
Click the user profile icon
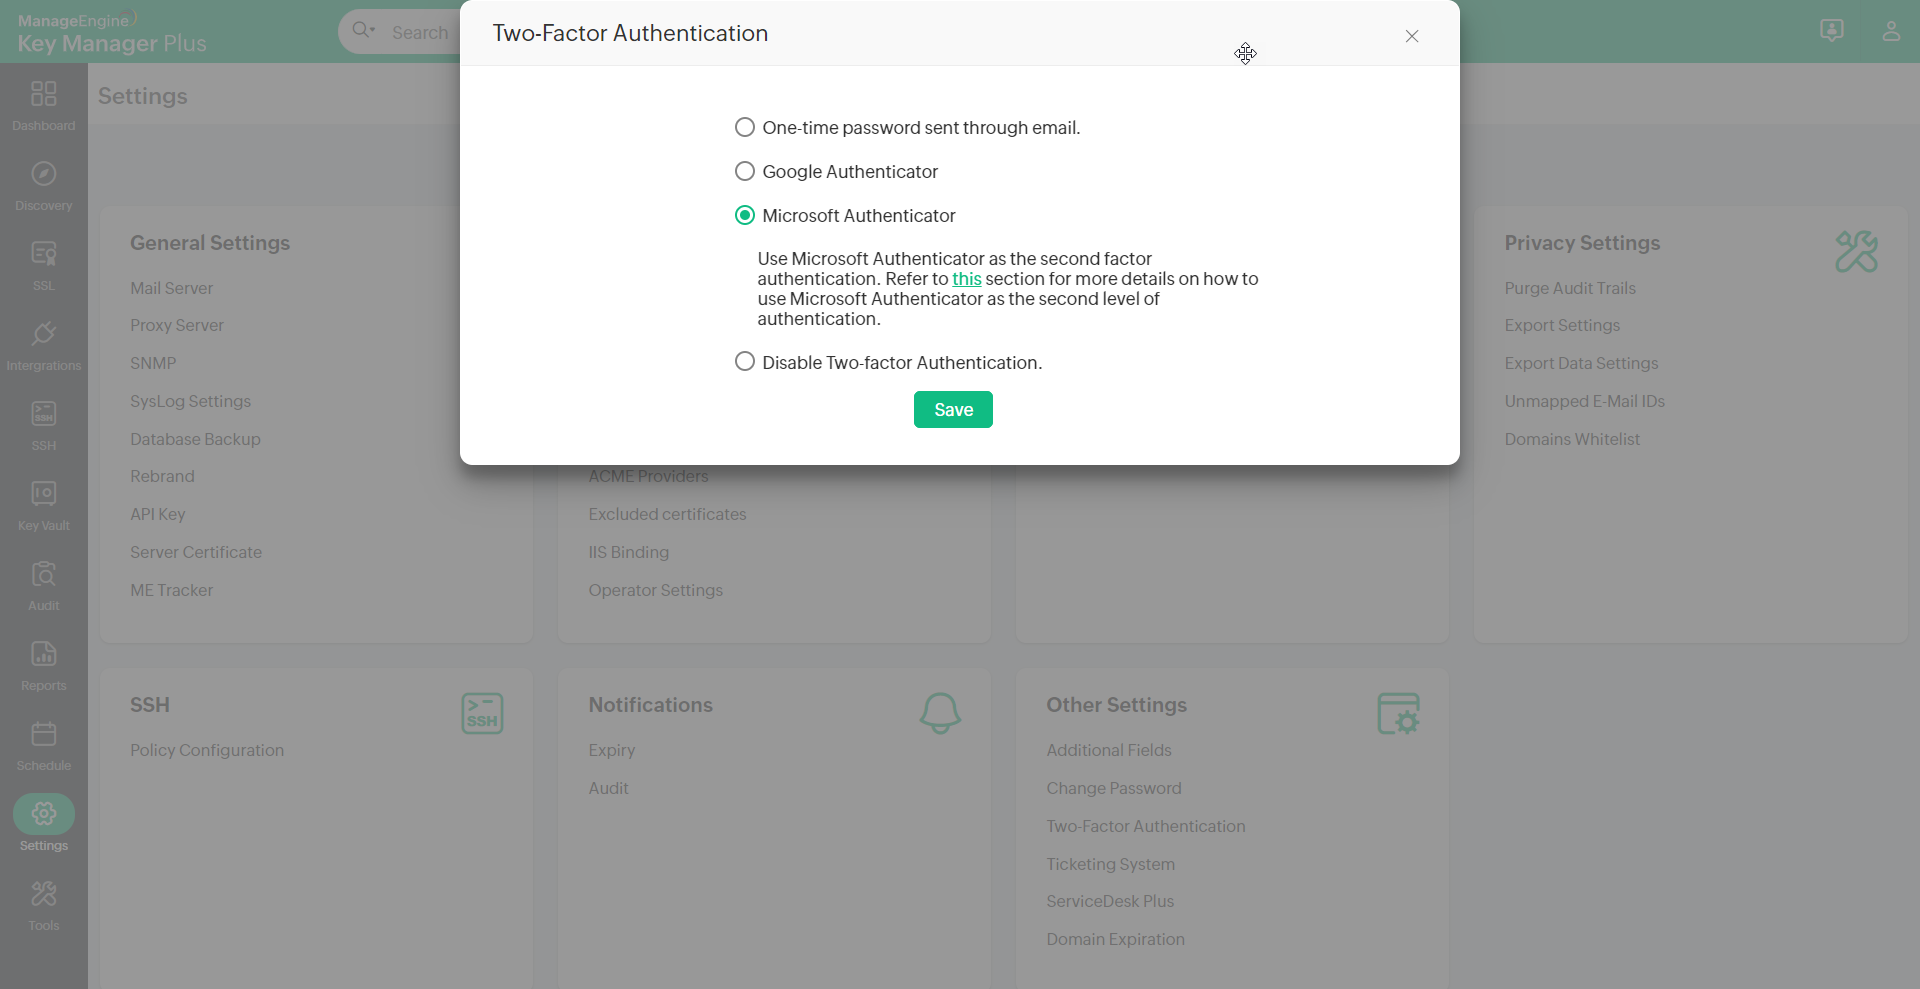click(x=1890, y=31)
